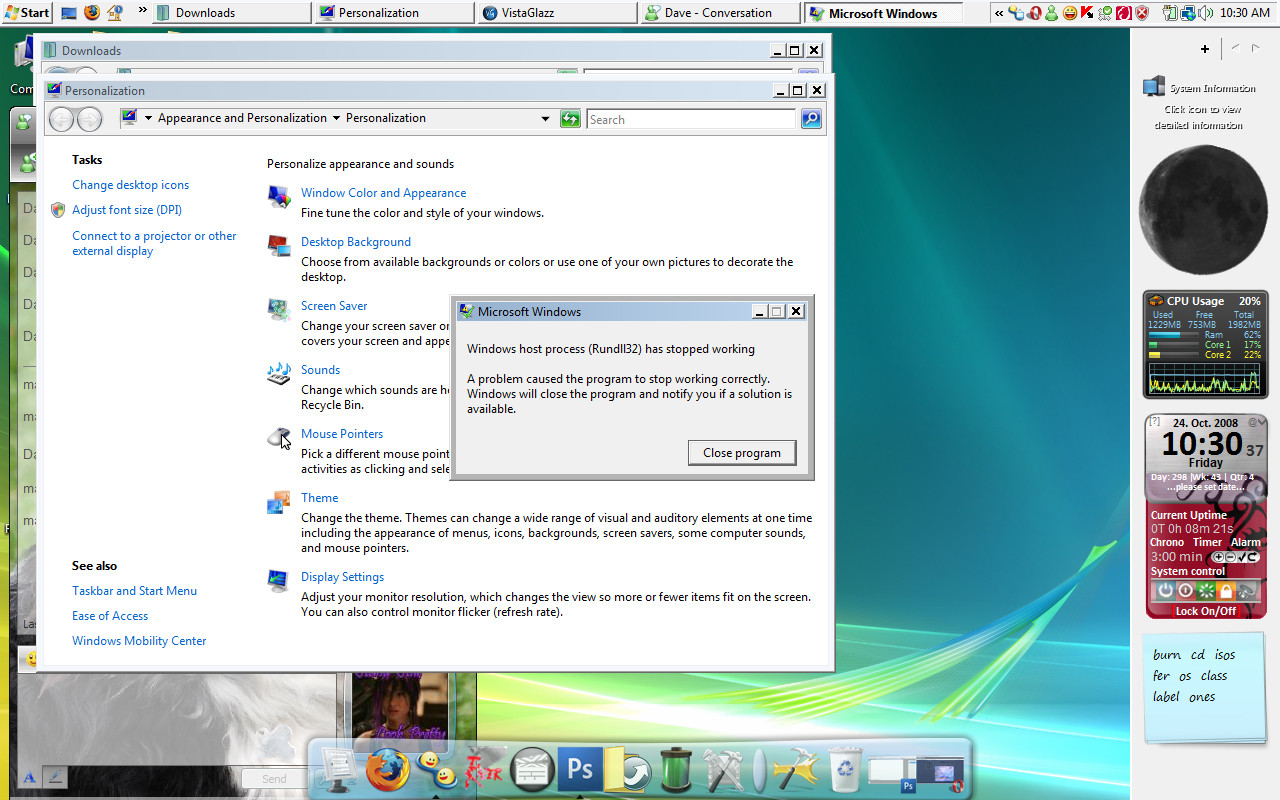This screenshot has width=1280, height=800.
Task: Open the Sounds music notes icon
Action: click(279, 374)
